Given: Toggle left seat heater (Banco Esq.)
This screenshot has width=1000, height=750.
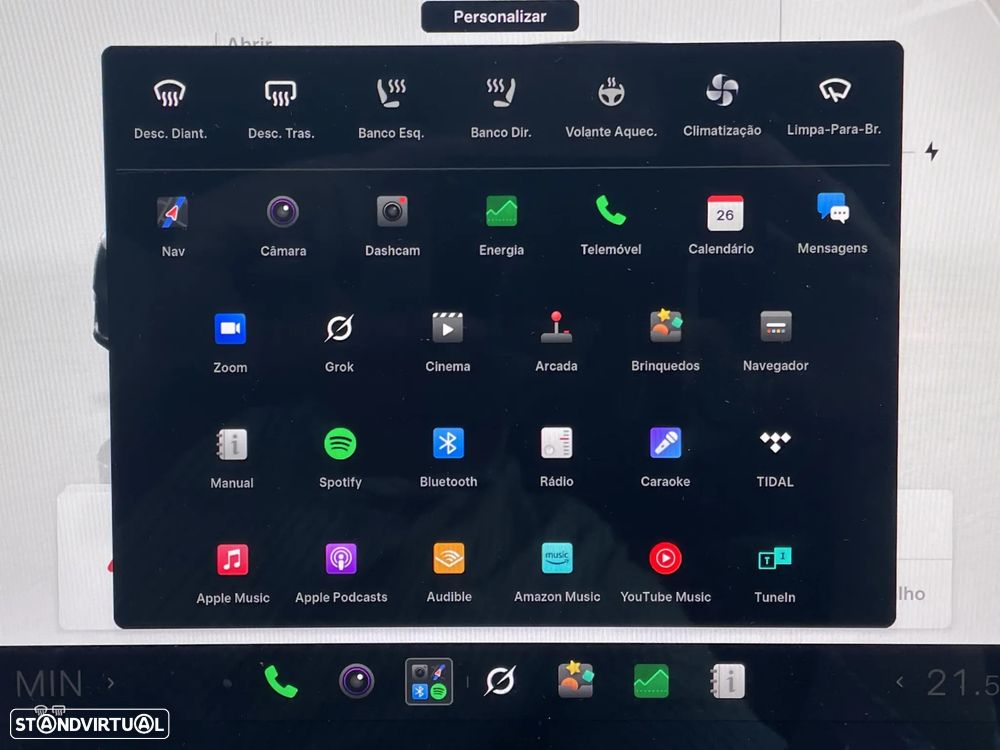Looking at the screenshot, I should point(391,93).
